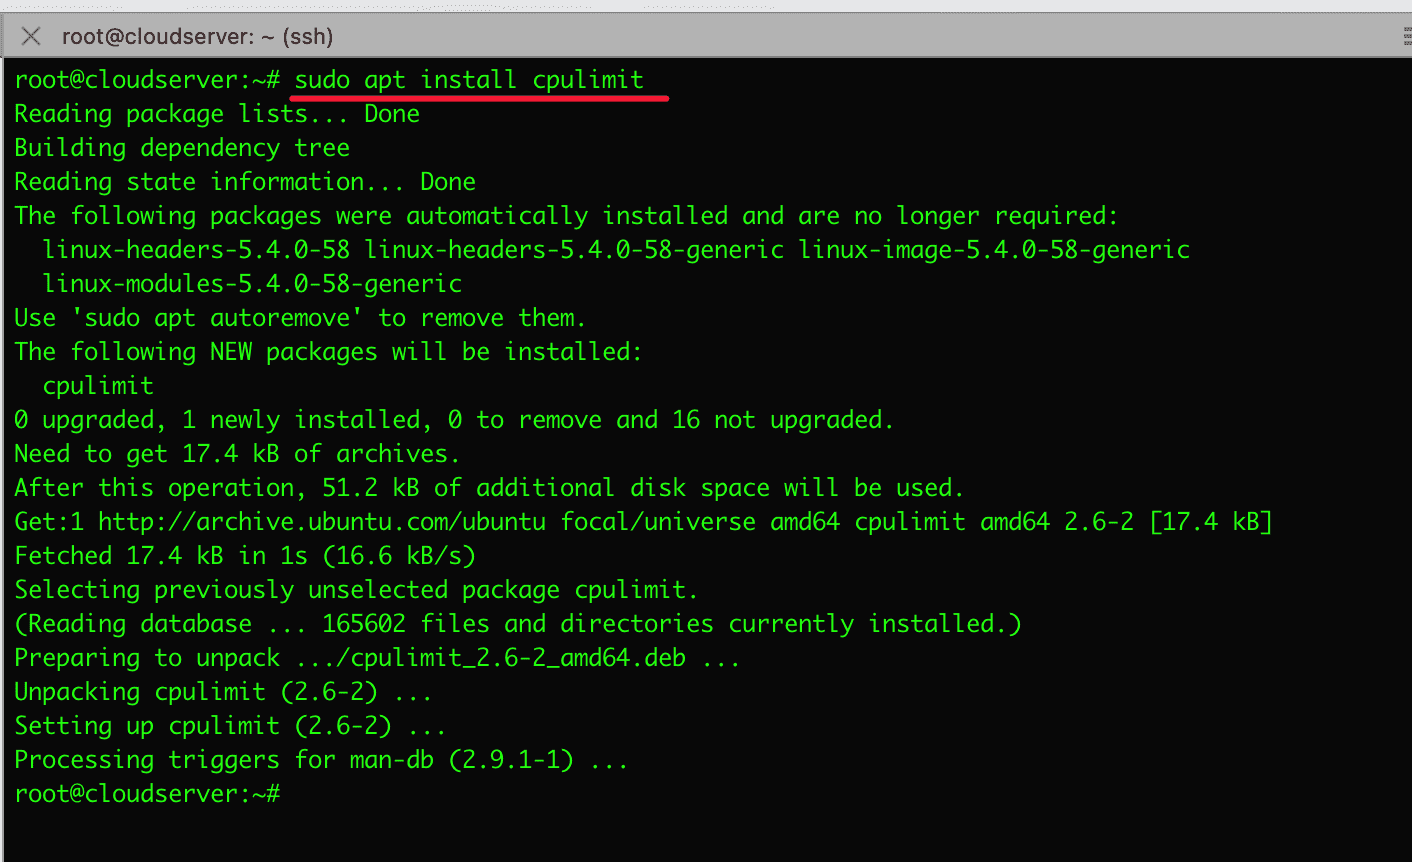Close the root@cloudserver ssh tab
Image resolution: width=1412 pixels, height=862 pixels.
(x=31, y=37)
